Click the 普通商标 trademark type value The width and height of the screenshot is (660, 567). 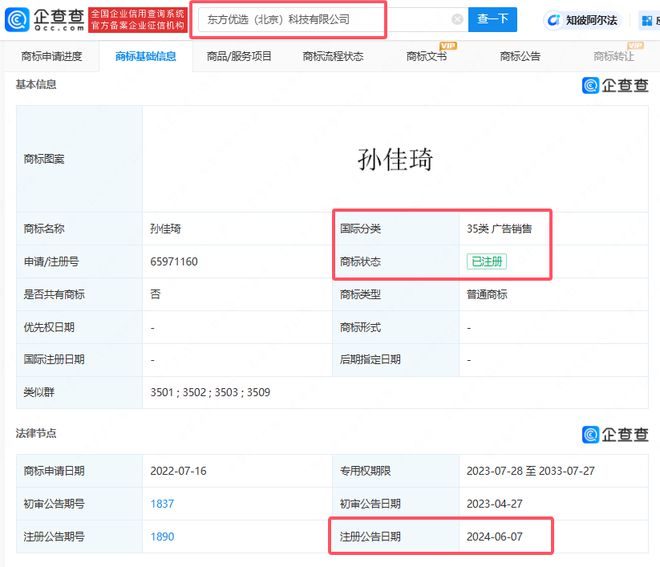(x=487, y=294)
